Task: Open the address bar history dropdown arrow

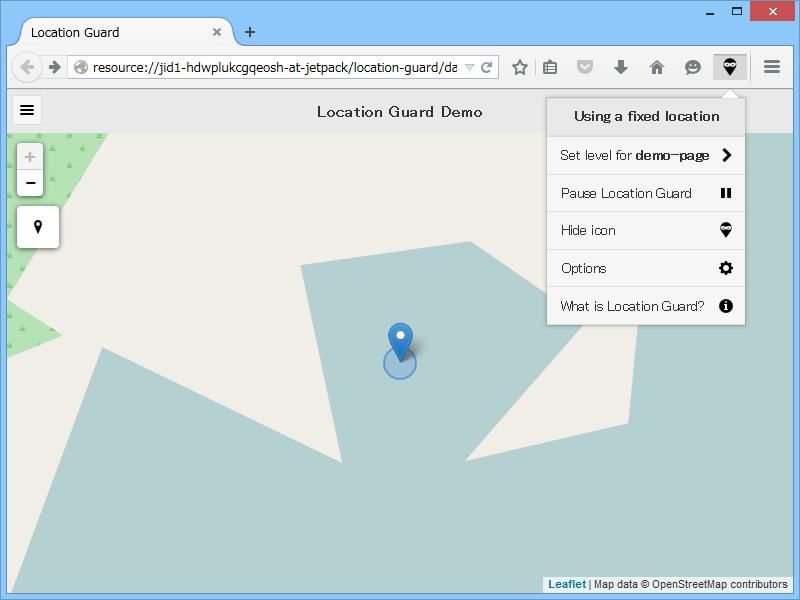Action: [x=471, y=67]
